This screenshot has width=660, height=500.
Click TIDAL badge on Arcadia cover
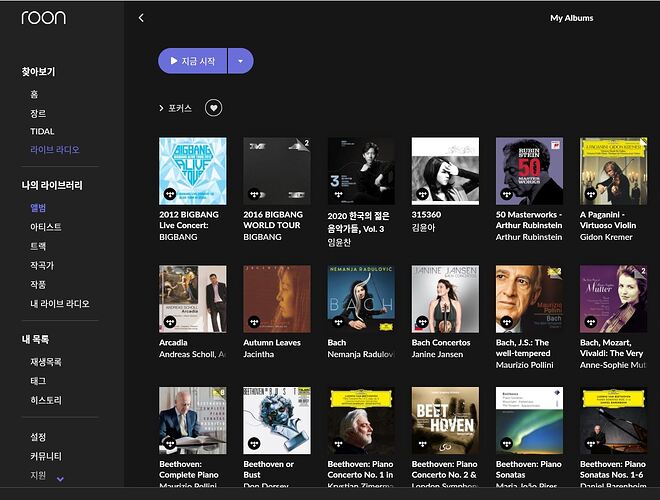point(170,322)
